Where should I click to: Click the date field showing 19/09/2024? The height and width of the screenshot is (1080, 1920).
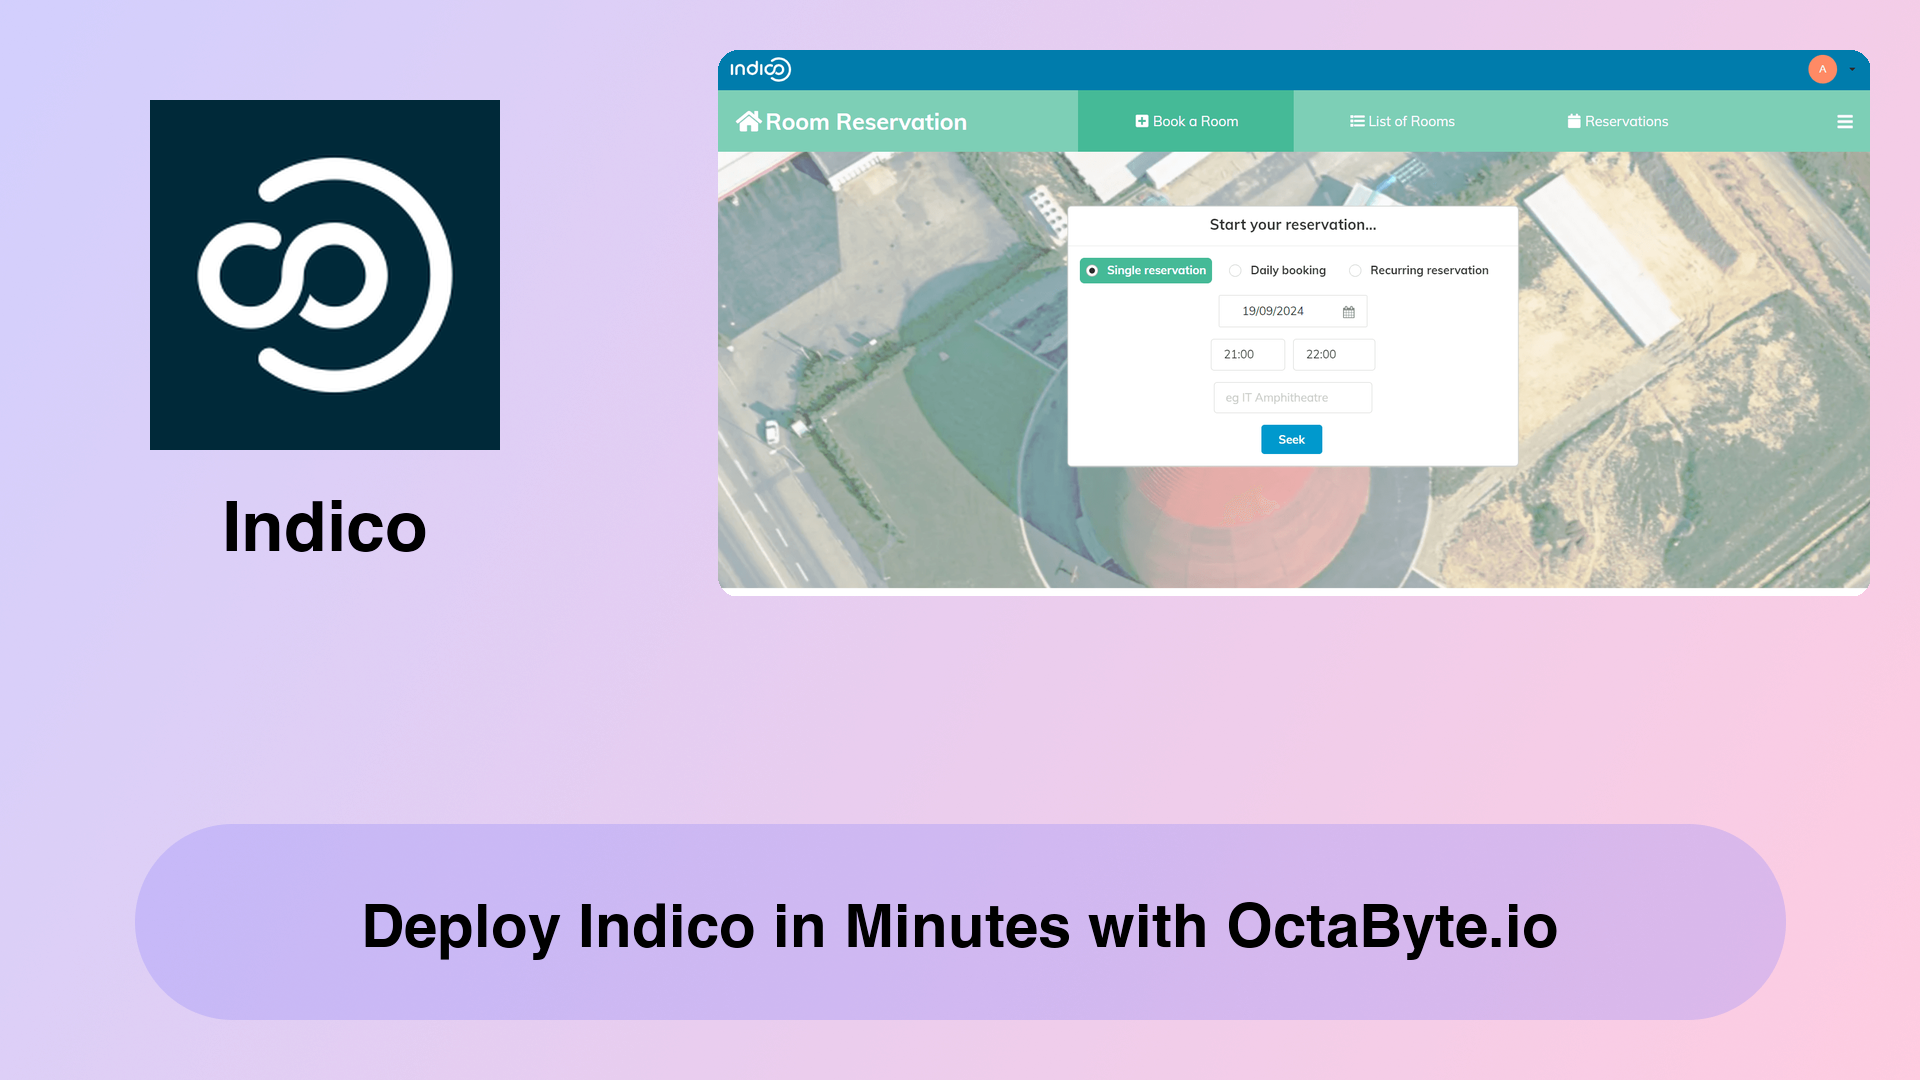[1292, 311]
